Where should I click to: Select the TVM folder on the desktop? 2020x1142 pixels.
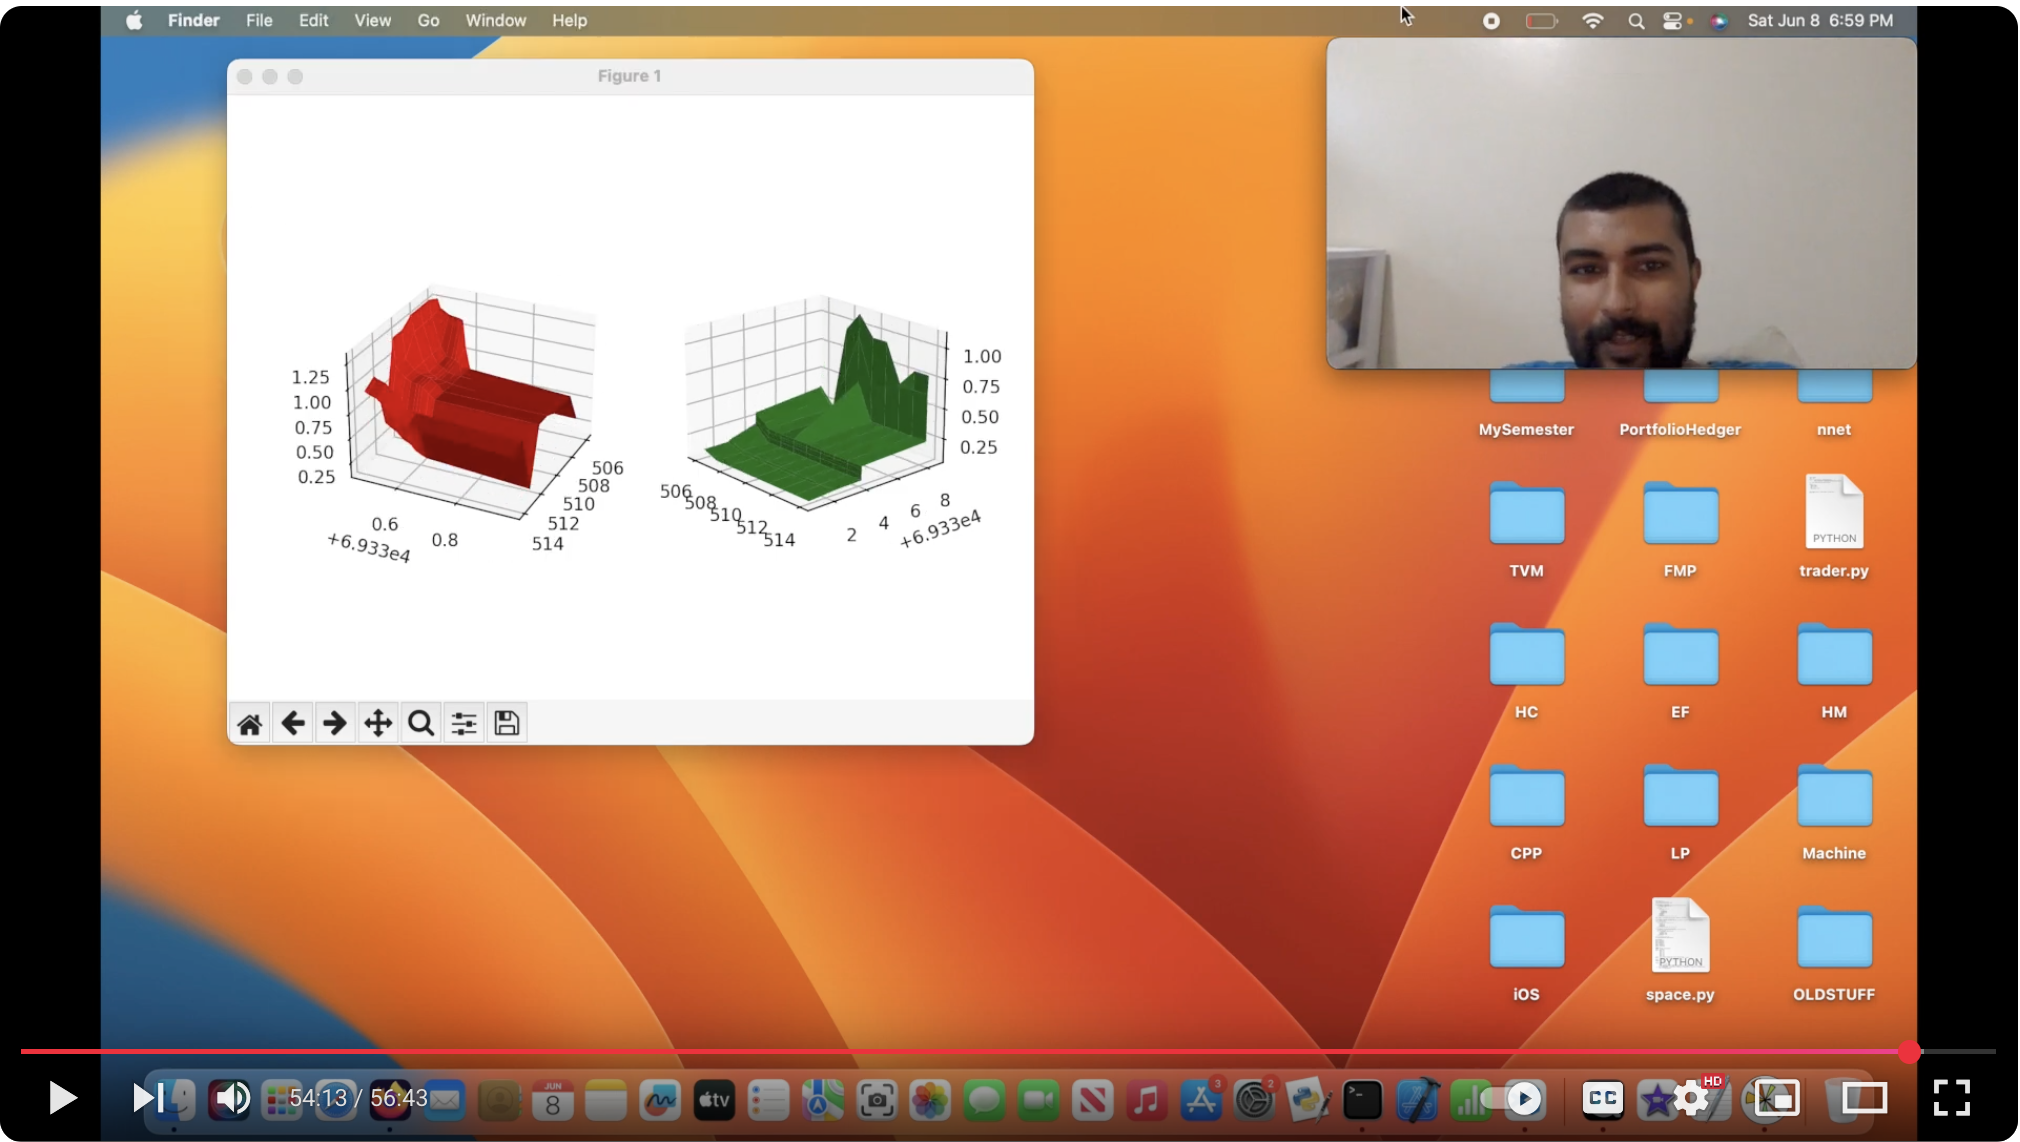click(x=1526, y=528)
